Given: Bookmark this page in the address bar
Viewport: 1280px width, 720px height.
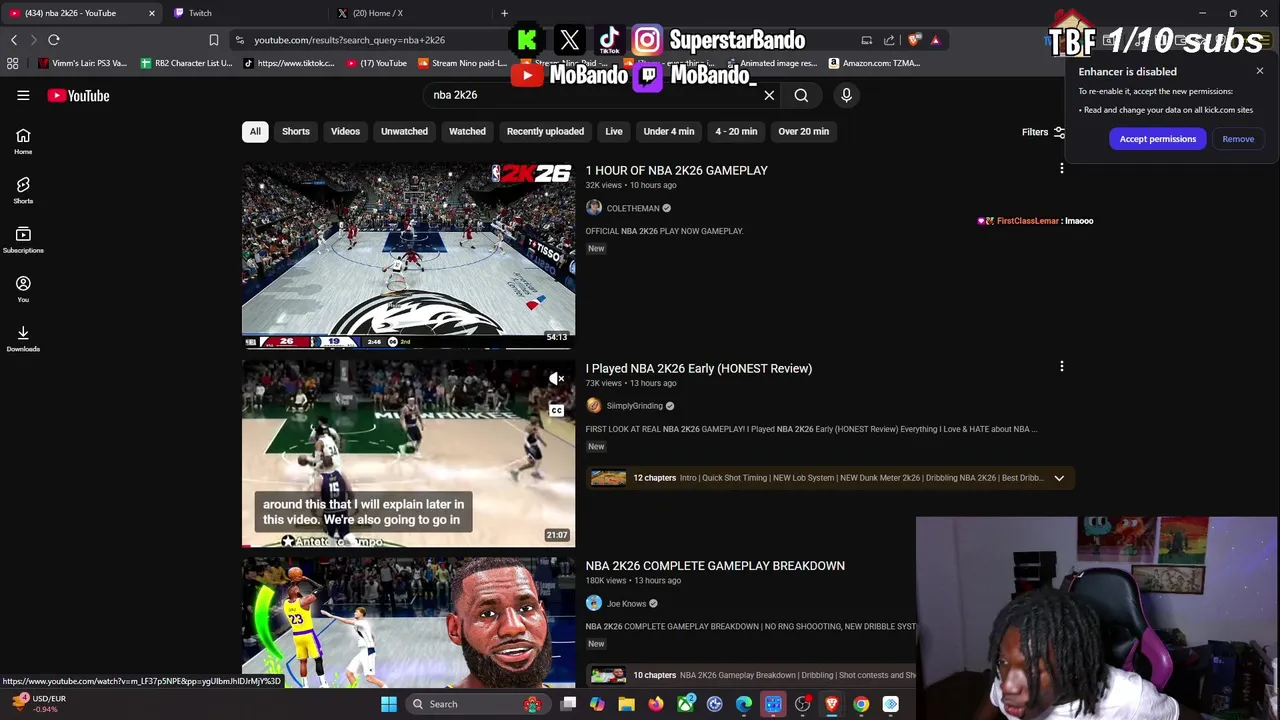Looking at the screenshot, I should 213,40.
